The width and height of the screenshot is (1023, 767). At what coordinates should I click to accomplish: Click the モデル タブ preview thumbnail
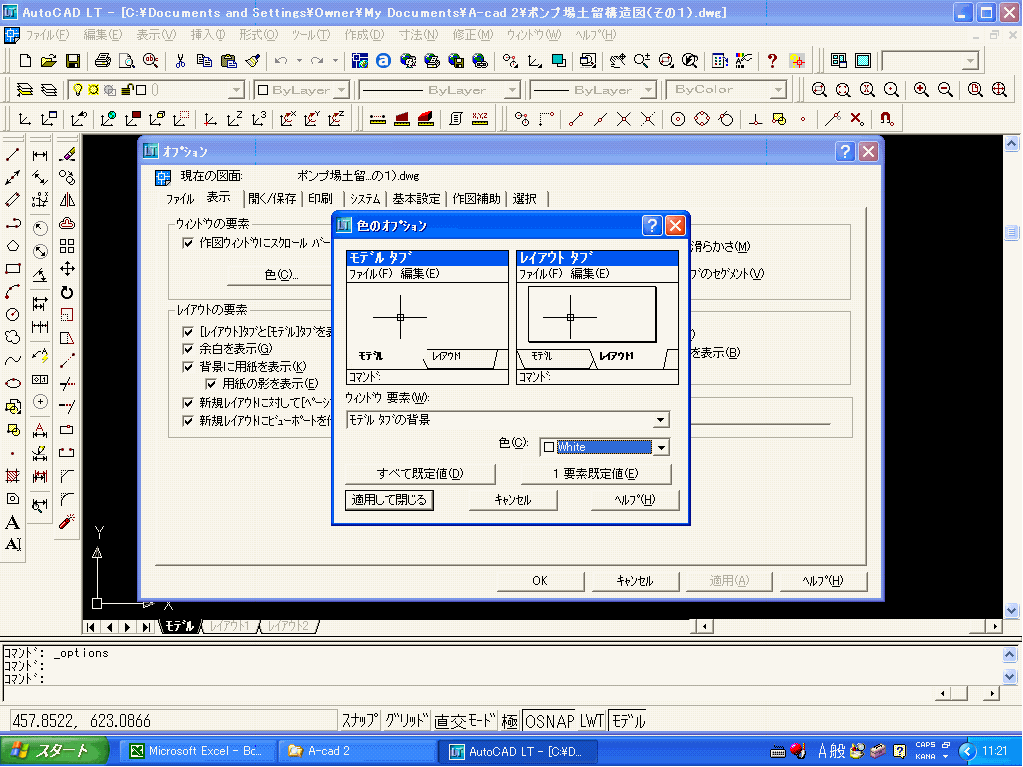[427, 317]
